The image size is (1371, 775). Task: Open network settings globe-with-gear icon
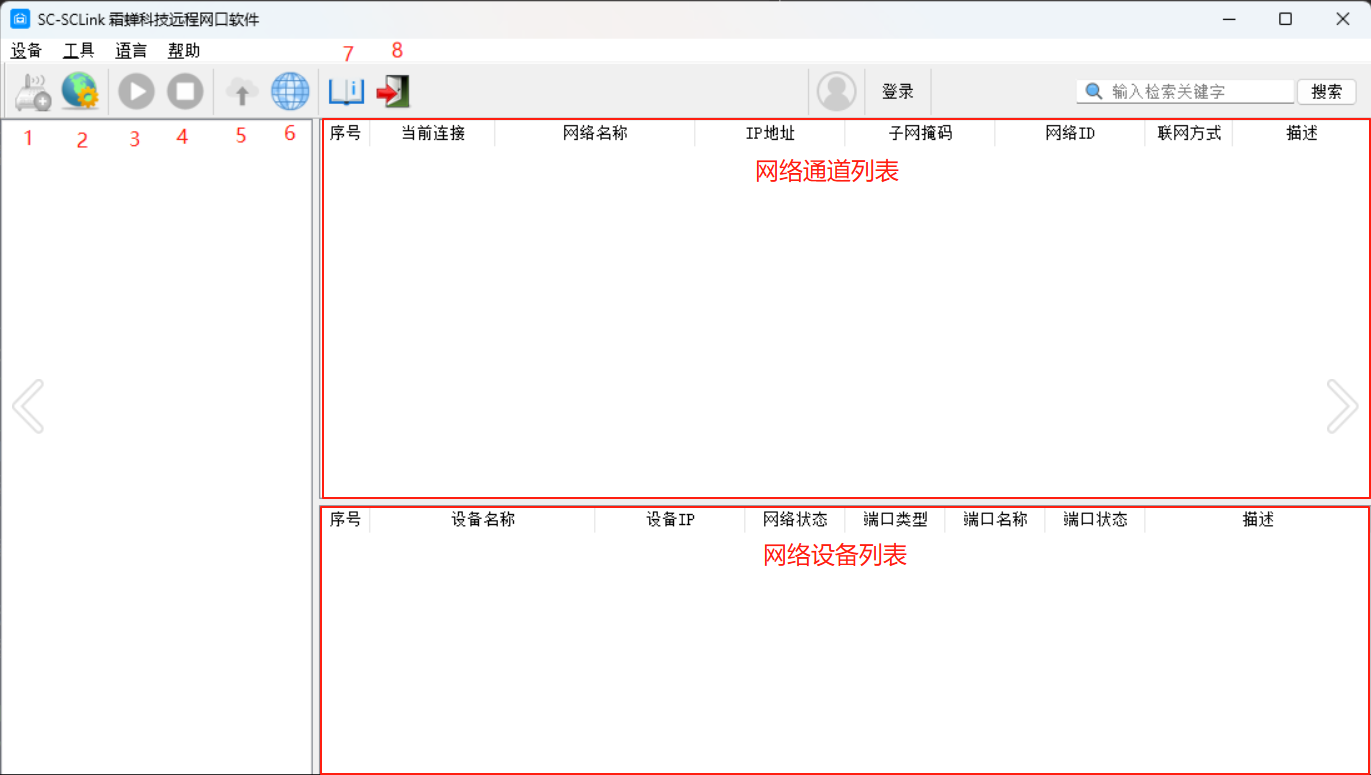pyautogui.click(x=80, y=92)
